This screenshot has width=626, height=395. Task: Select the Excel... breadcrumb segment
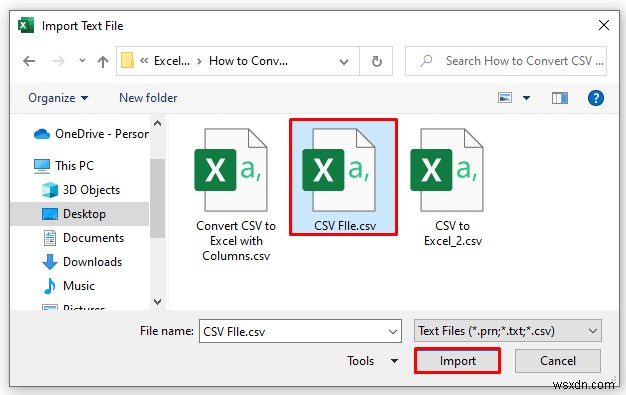(172, 61)
